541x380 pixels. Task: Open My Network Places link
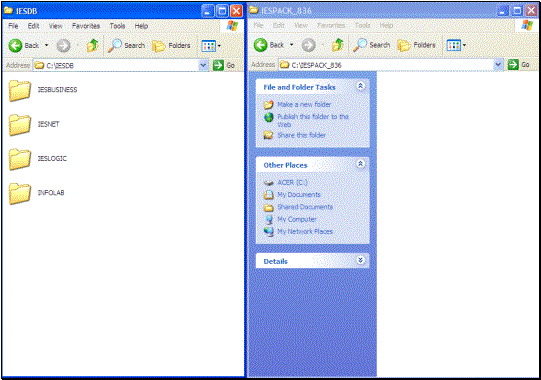(305, 232)
